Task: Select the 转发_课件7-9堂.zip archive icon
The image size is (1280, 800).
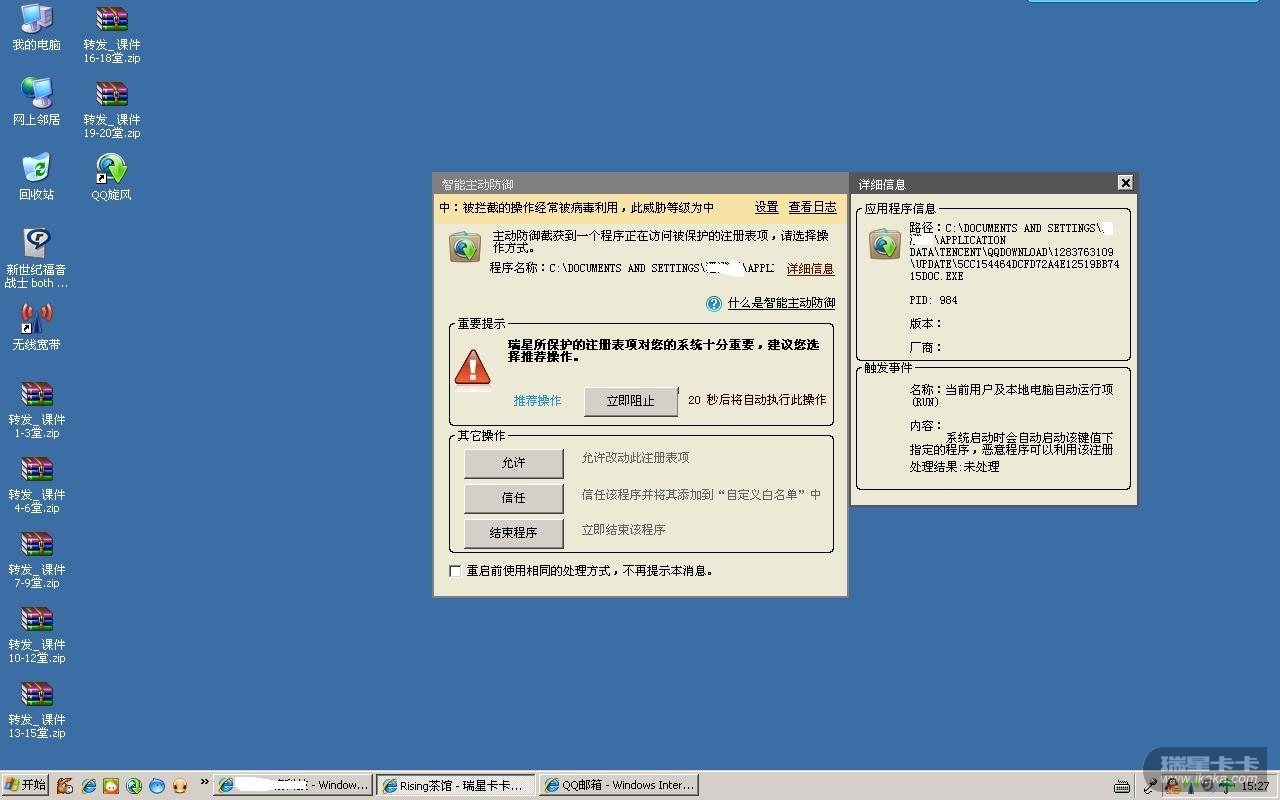Action: click(36, 559)
